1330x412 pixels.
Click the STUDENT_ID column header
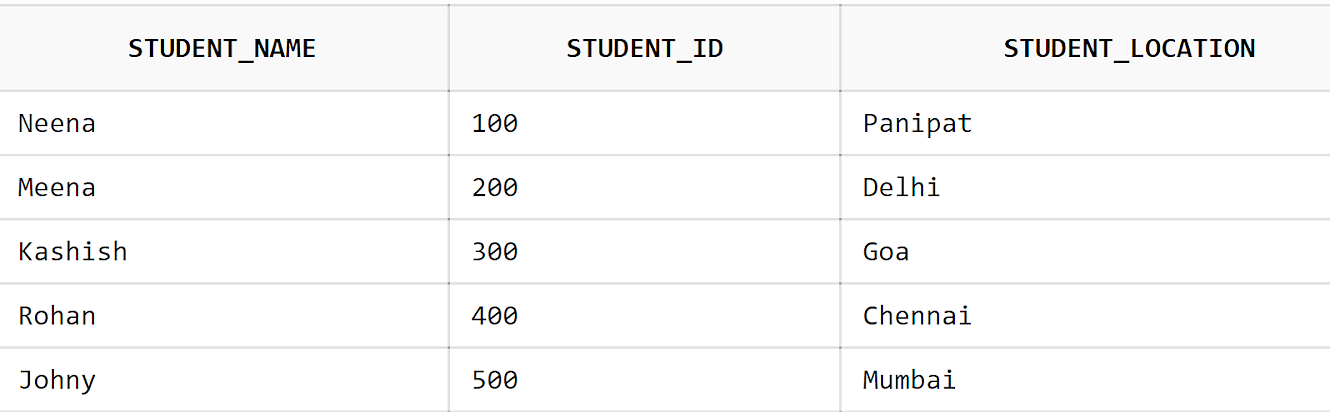[644, 48]
